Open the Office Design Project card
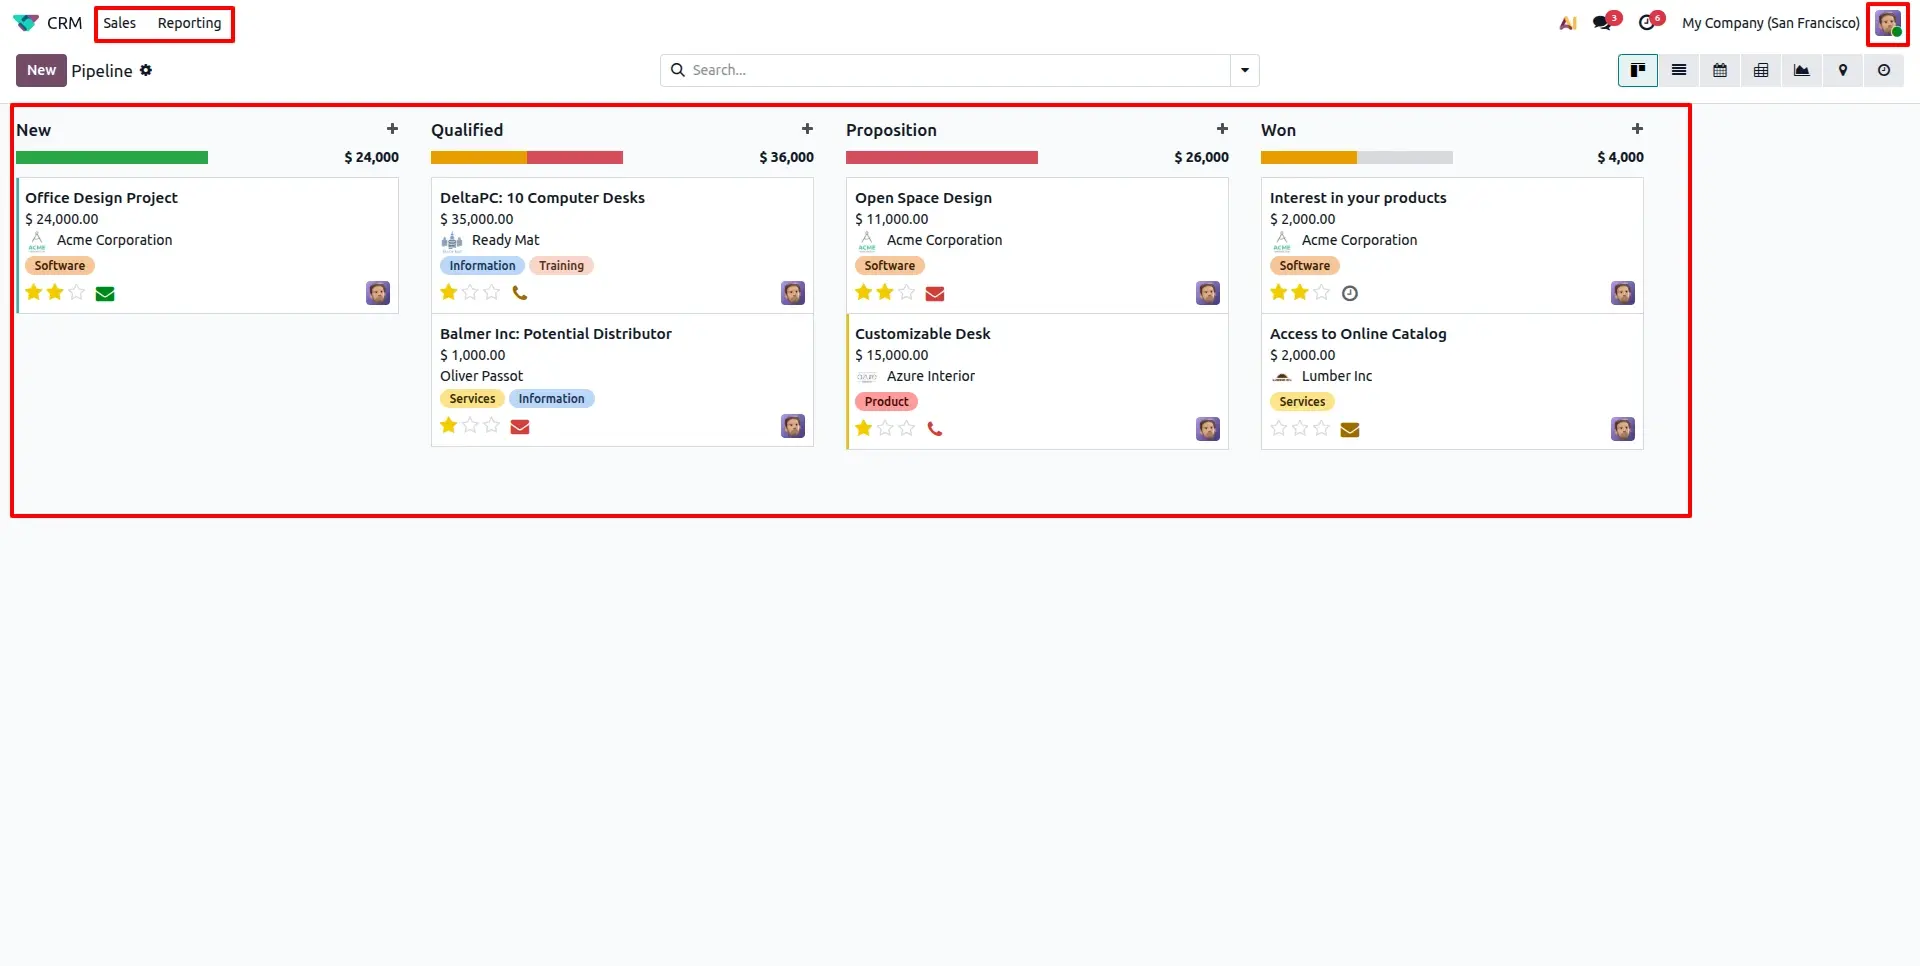 (x=208, y=245)
